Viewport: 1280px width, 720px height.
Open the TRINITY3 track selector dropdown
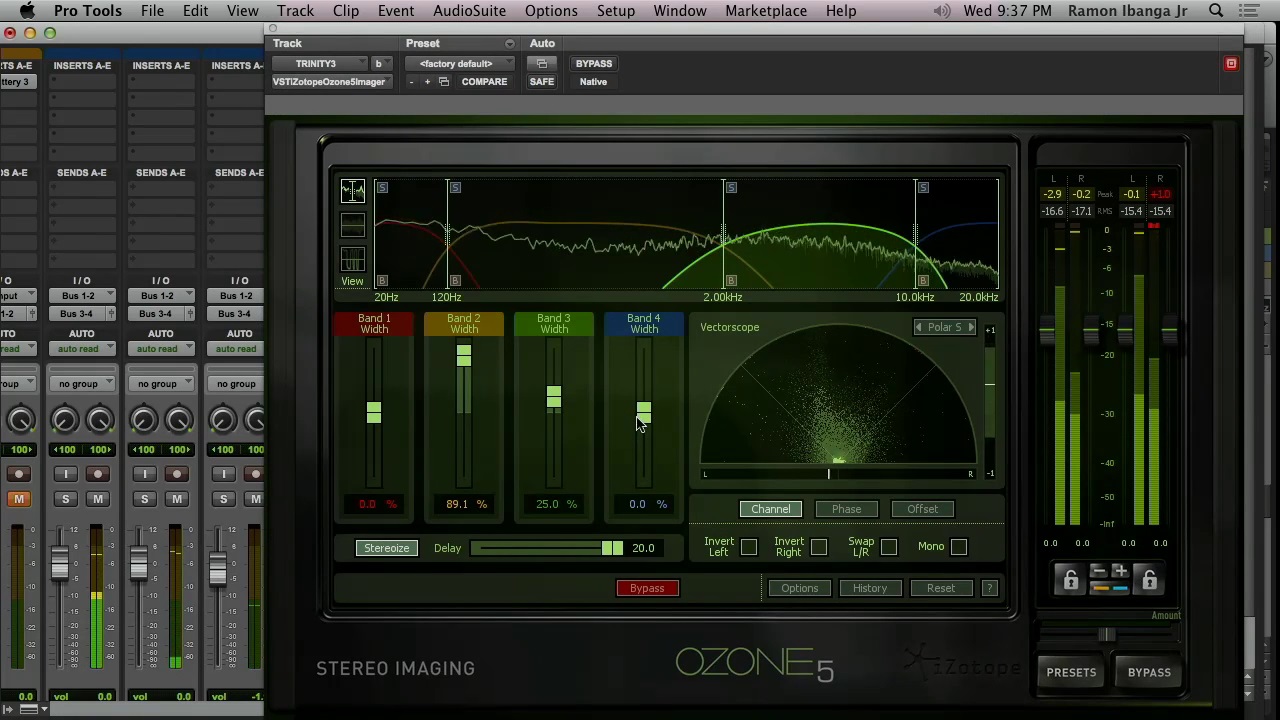tap(320, 64)
